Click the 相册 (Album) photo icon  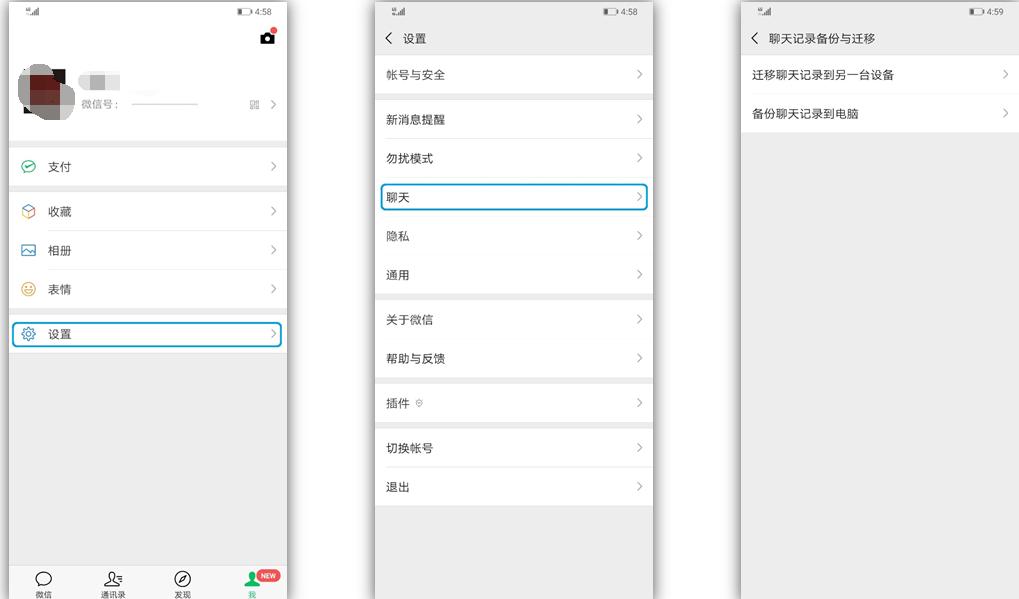29,250
